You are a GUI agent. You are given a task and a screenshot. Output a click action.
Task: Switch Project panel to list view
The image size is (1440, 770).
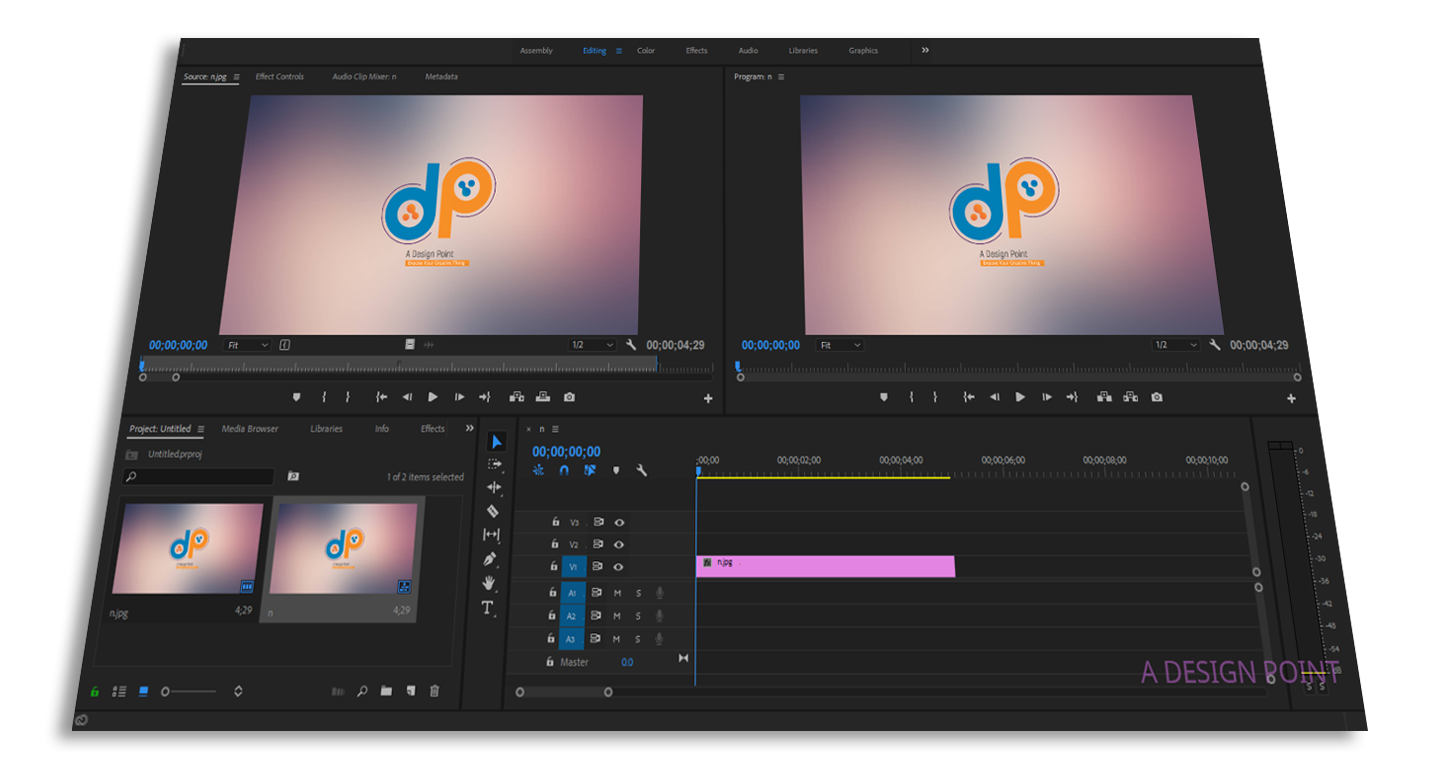[119, 691]
